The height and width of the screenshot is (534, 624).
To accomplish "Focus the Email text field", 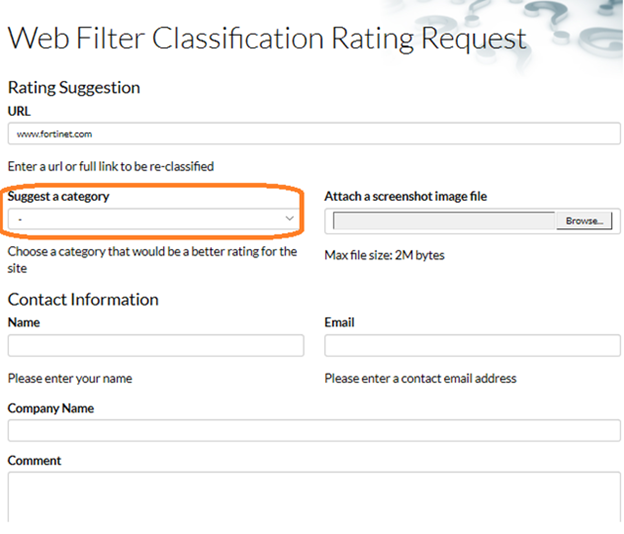I will click(x=472, y=346).
